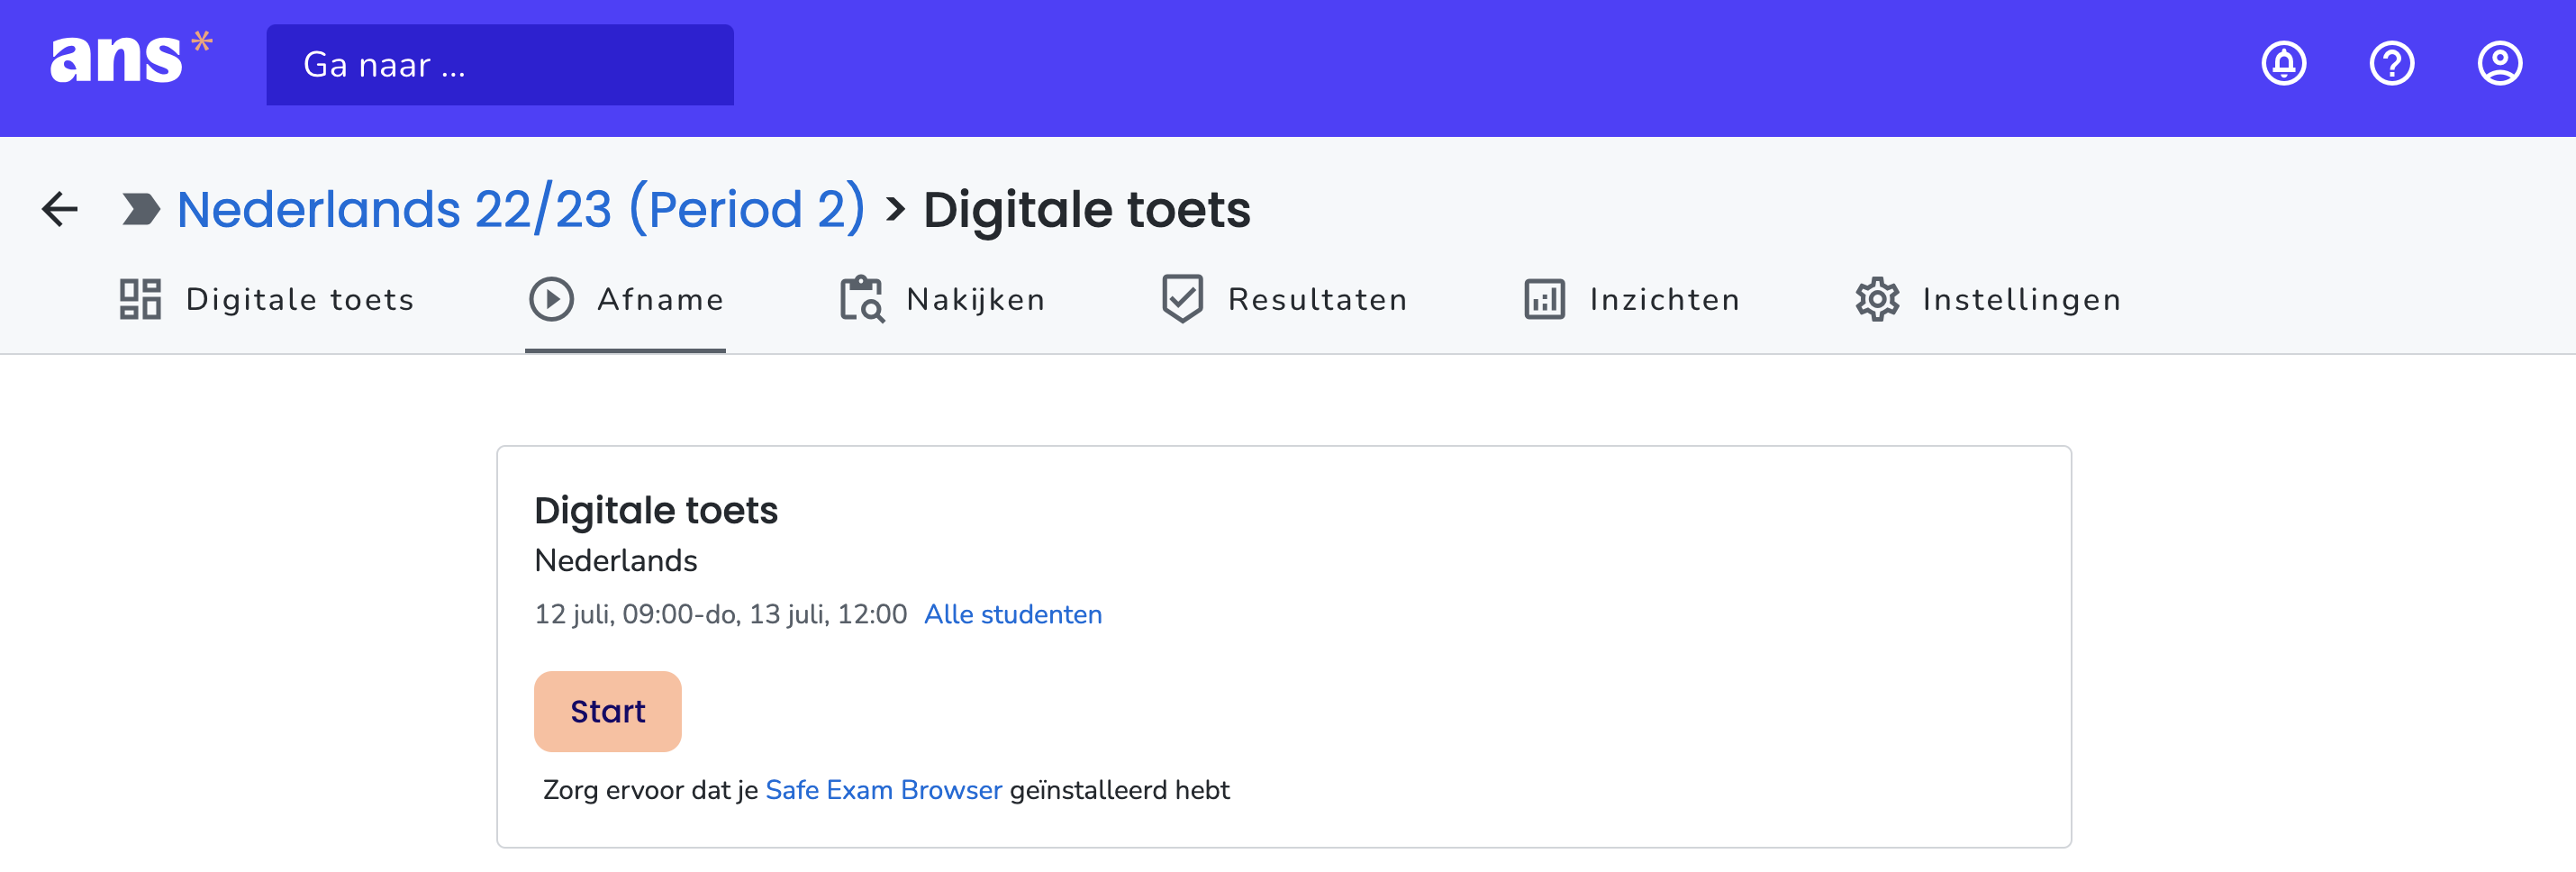Open the user account profile icon
The width and height of the screenshot is (2576, 872).
pyautogui.click(x=2500, y=65)
